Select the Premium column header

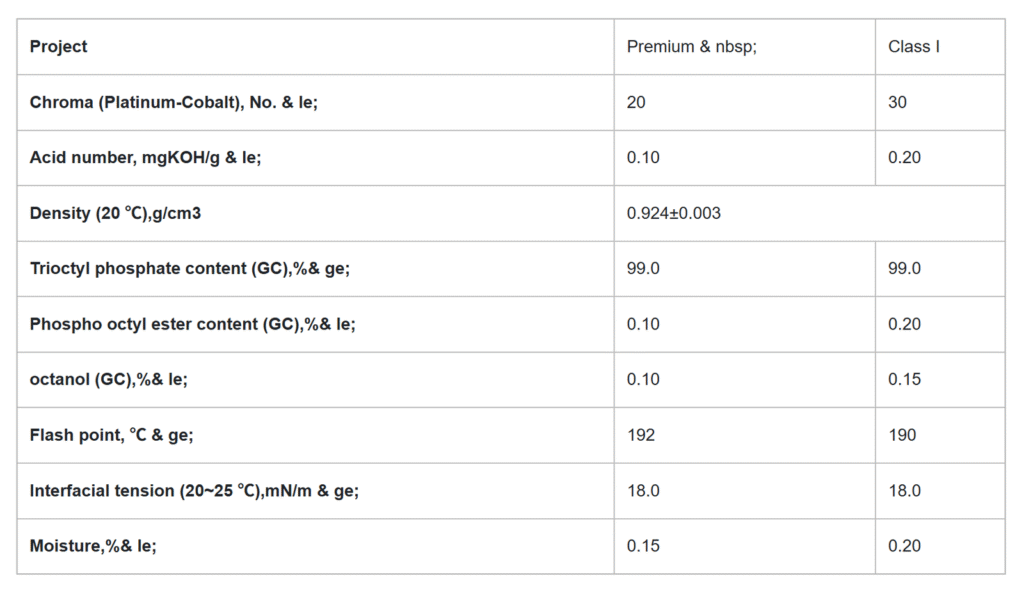pos(691,47)
